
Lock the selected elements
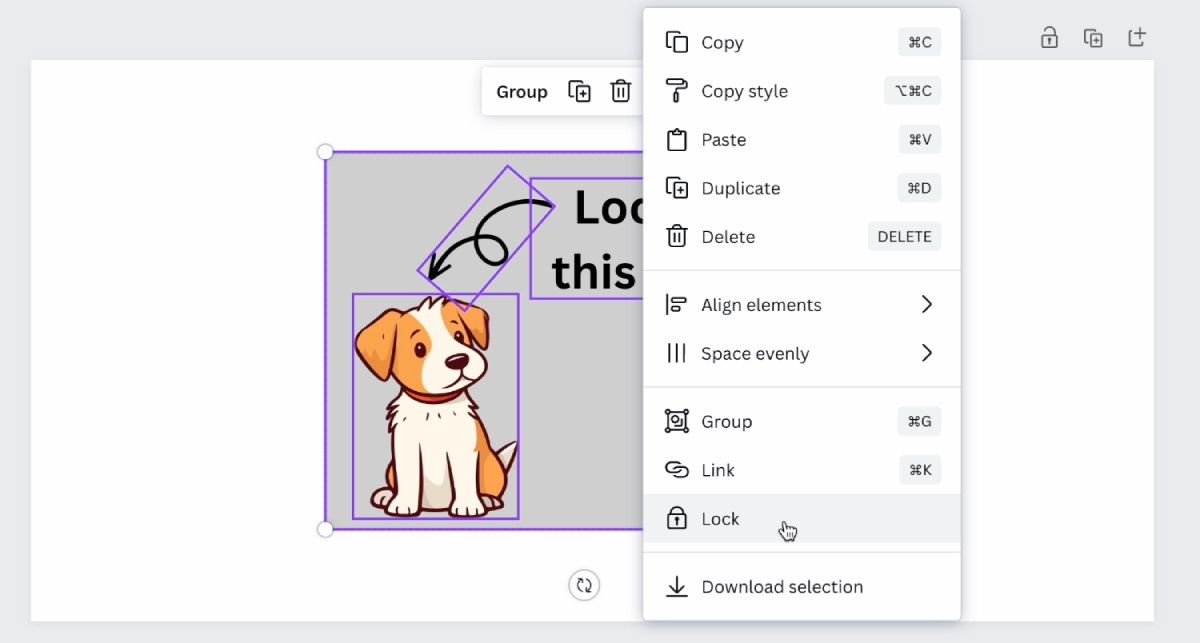722,518
